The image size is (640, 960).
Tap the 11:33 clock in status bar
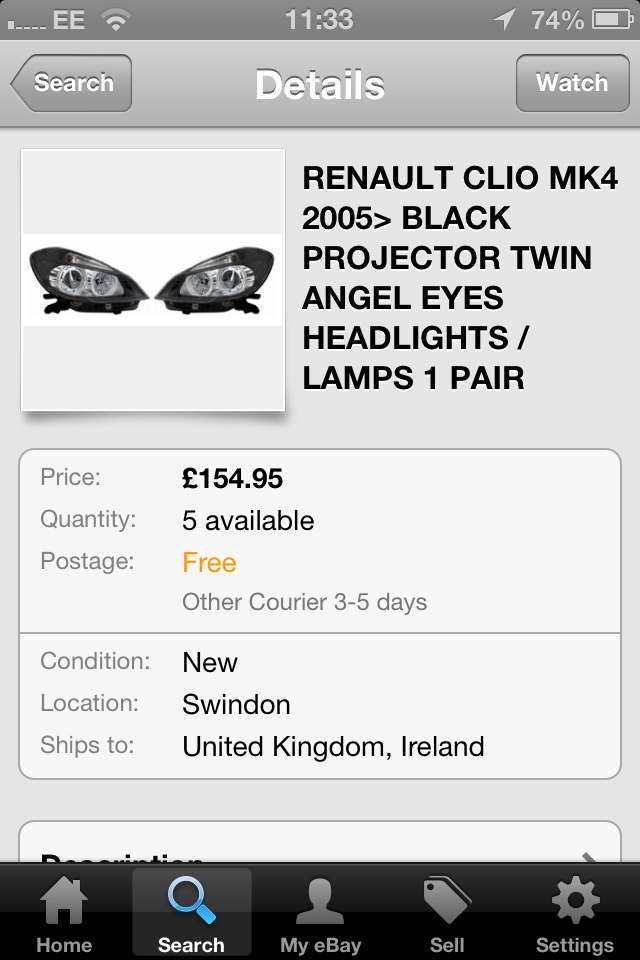319,19
